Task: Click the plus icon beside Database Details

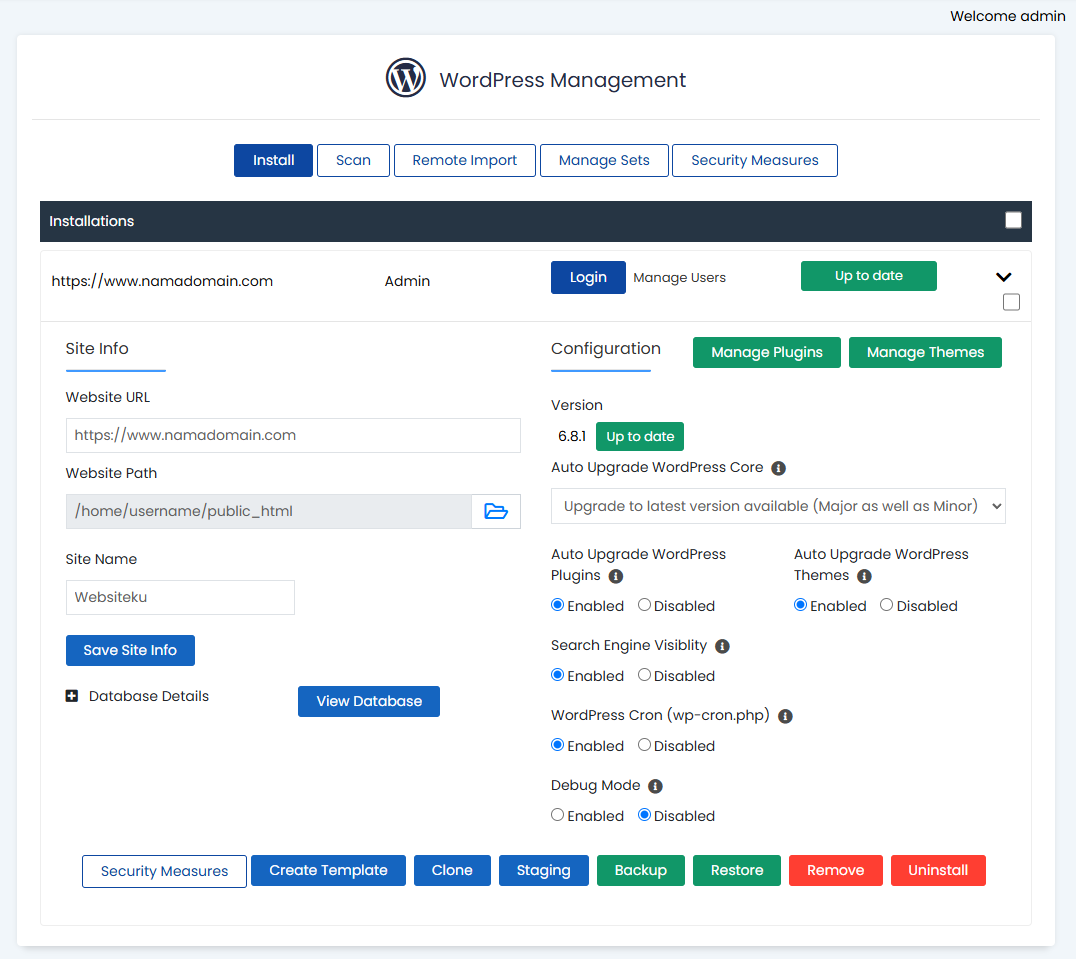Action: coord(71,696)
